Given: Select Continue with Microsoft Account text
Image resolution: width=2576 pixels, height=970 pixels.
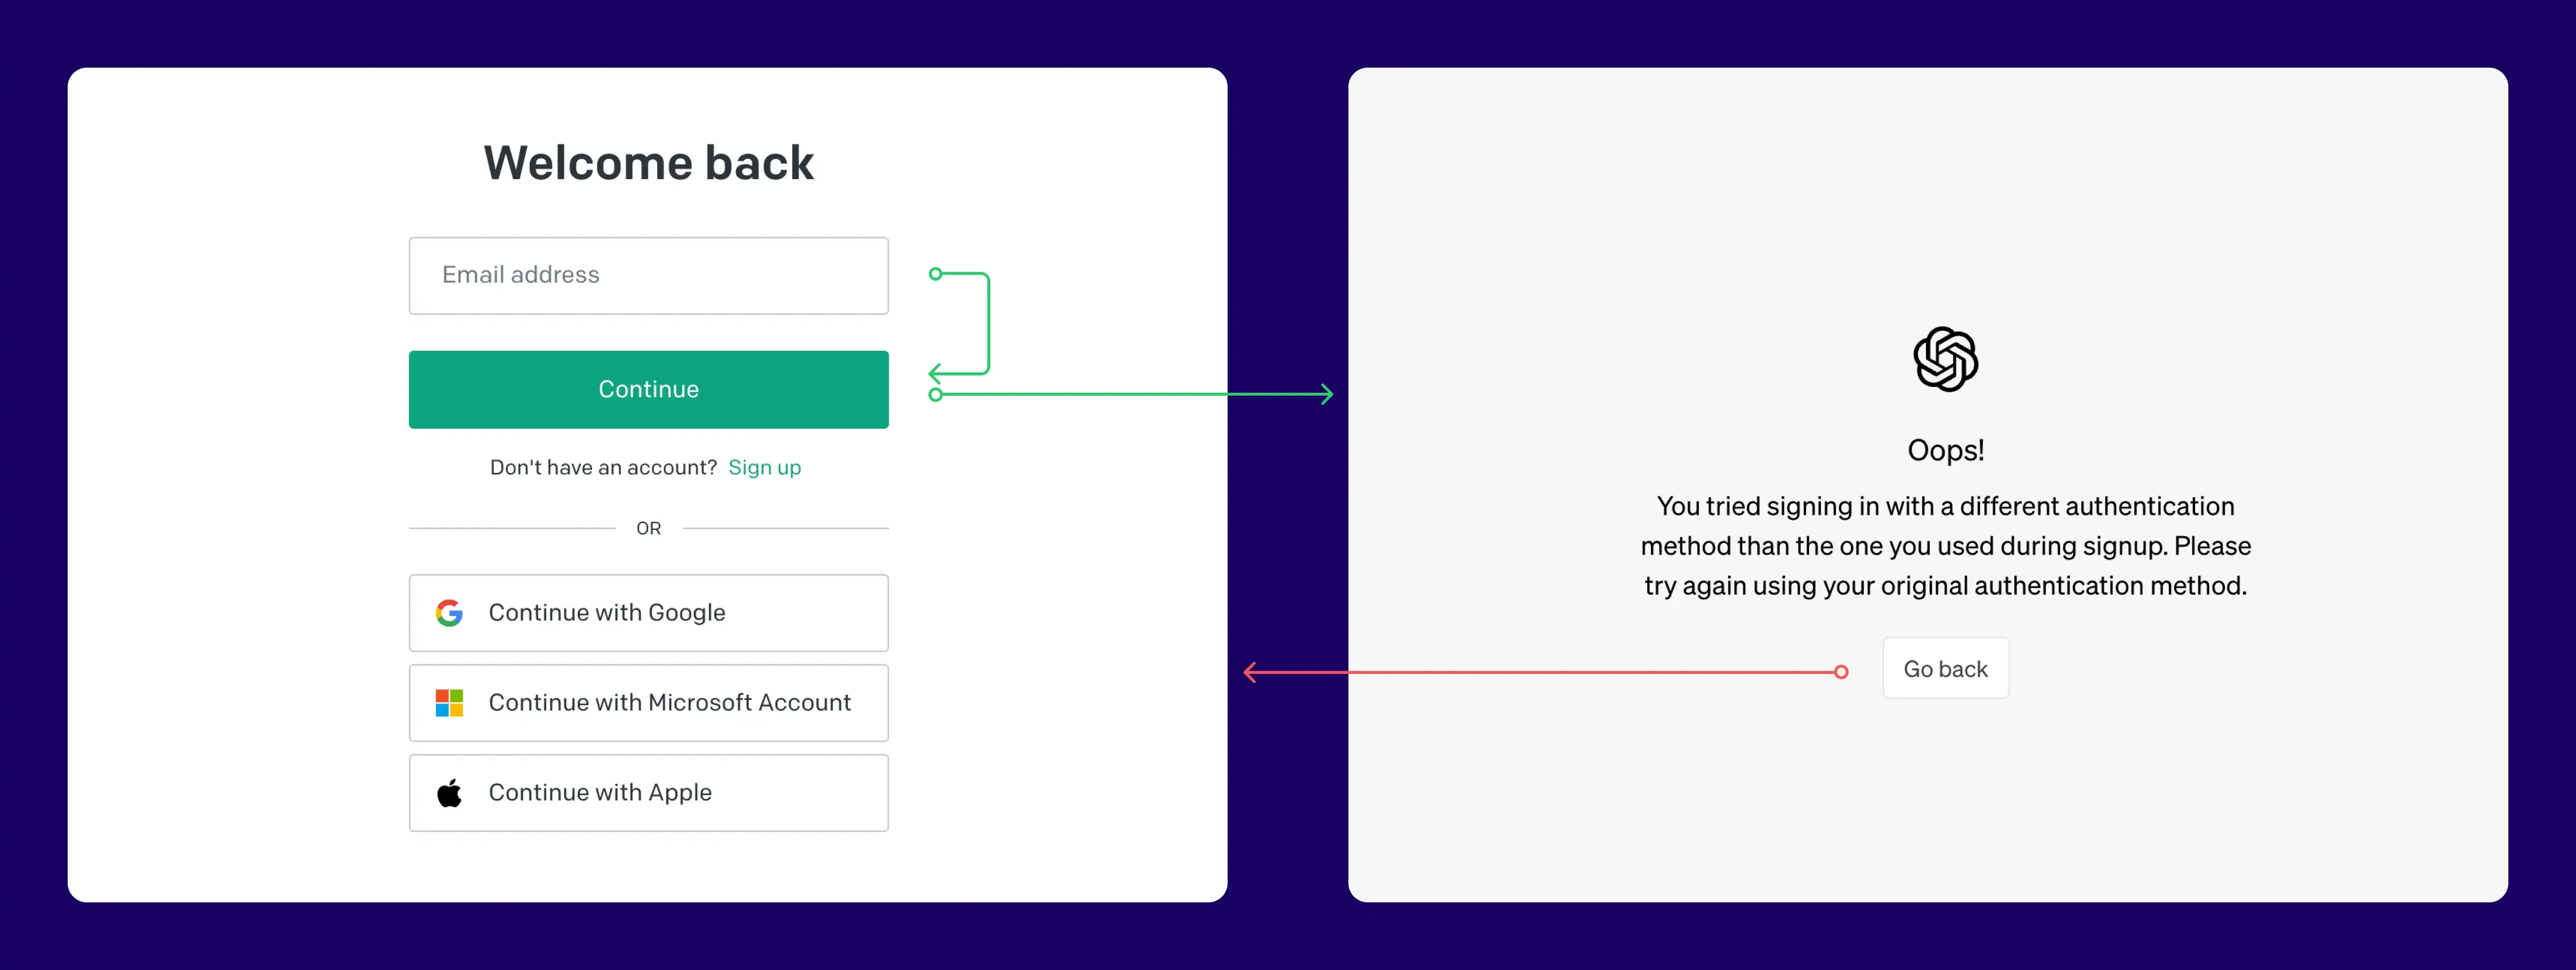Looking at the screenshot, I should (x=669, y=703).
